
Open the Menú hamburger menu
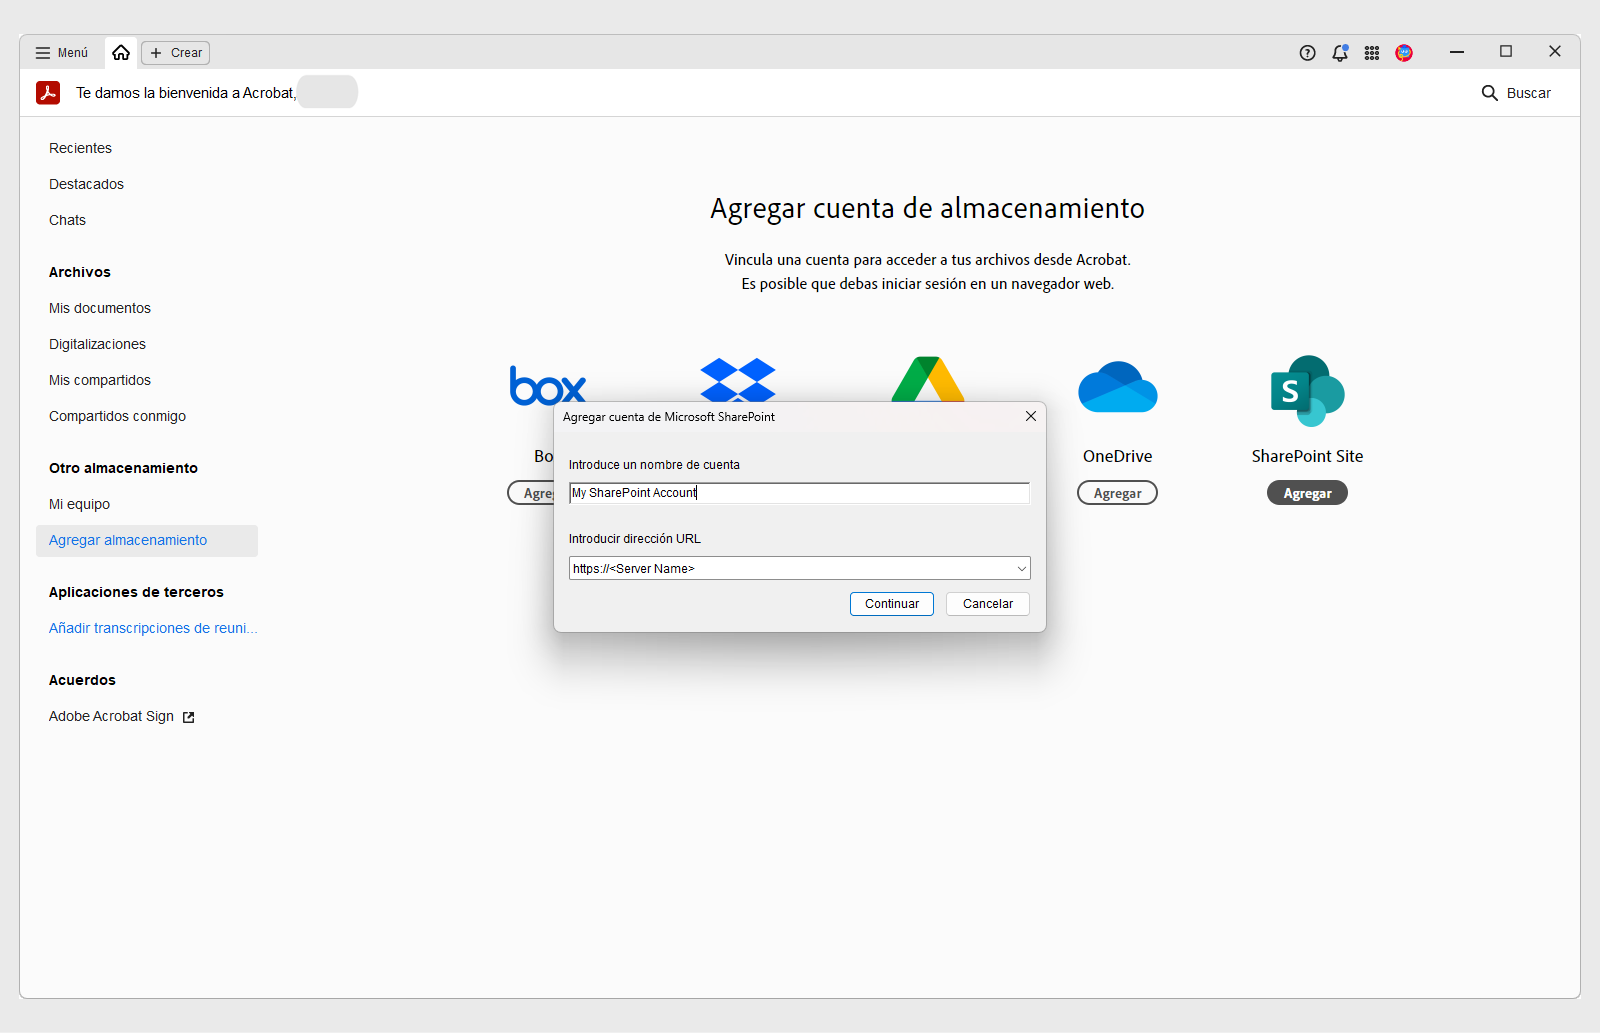point(60,52)
